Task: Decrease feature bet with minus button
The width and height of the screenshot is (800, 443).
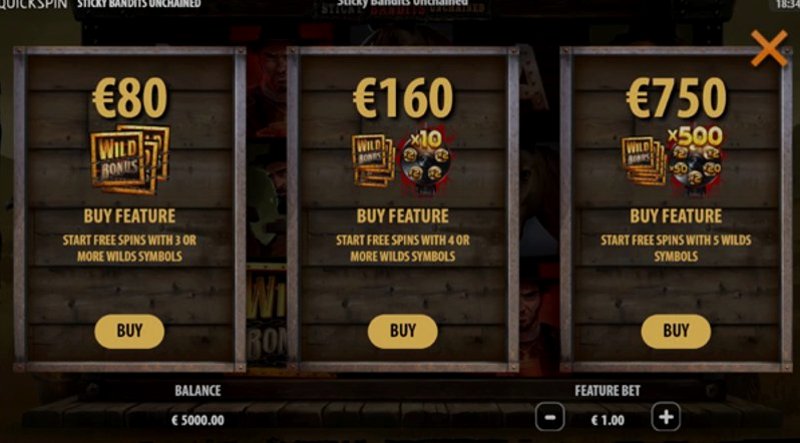Action: [550, 416]
